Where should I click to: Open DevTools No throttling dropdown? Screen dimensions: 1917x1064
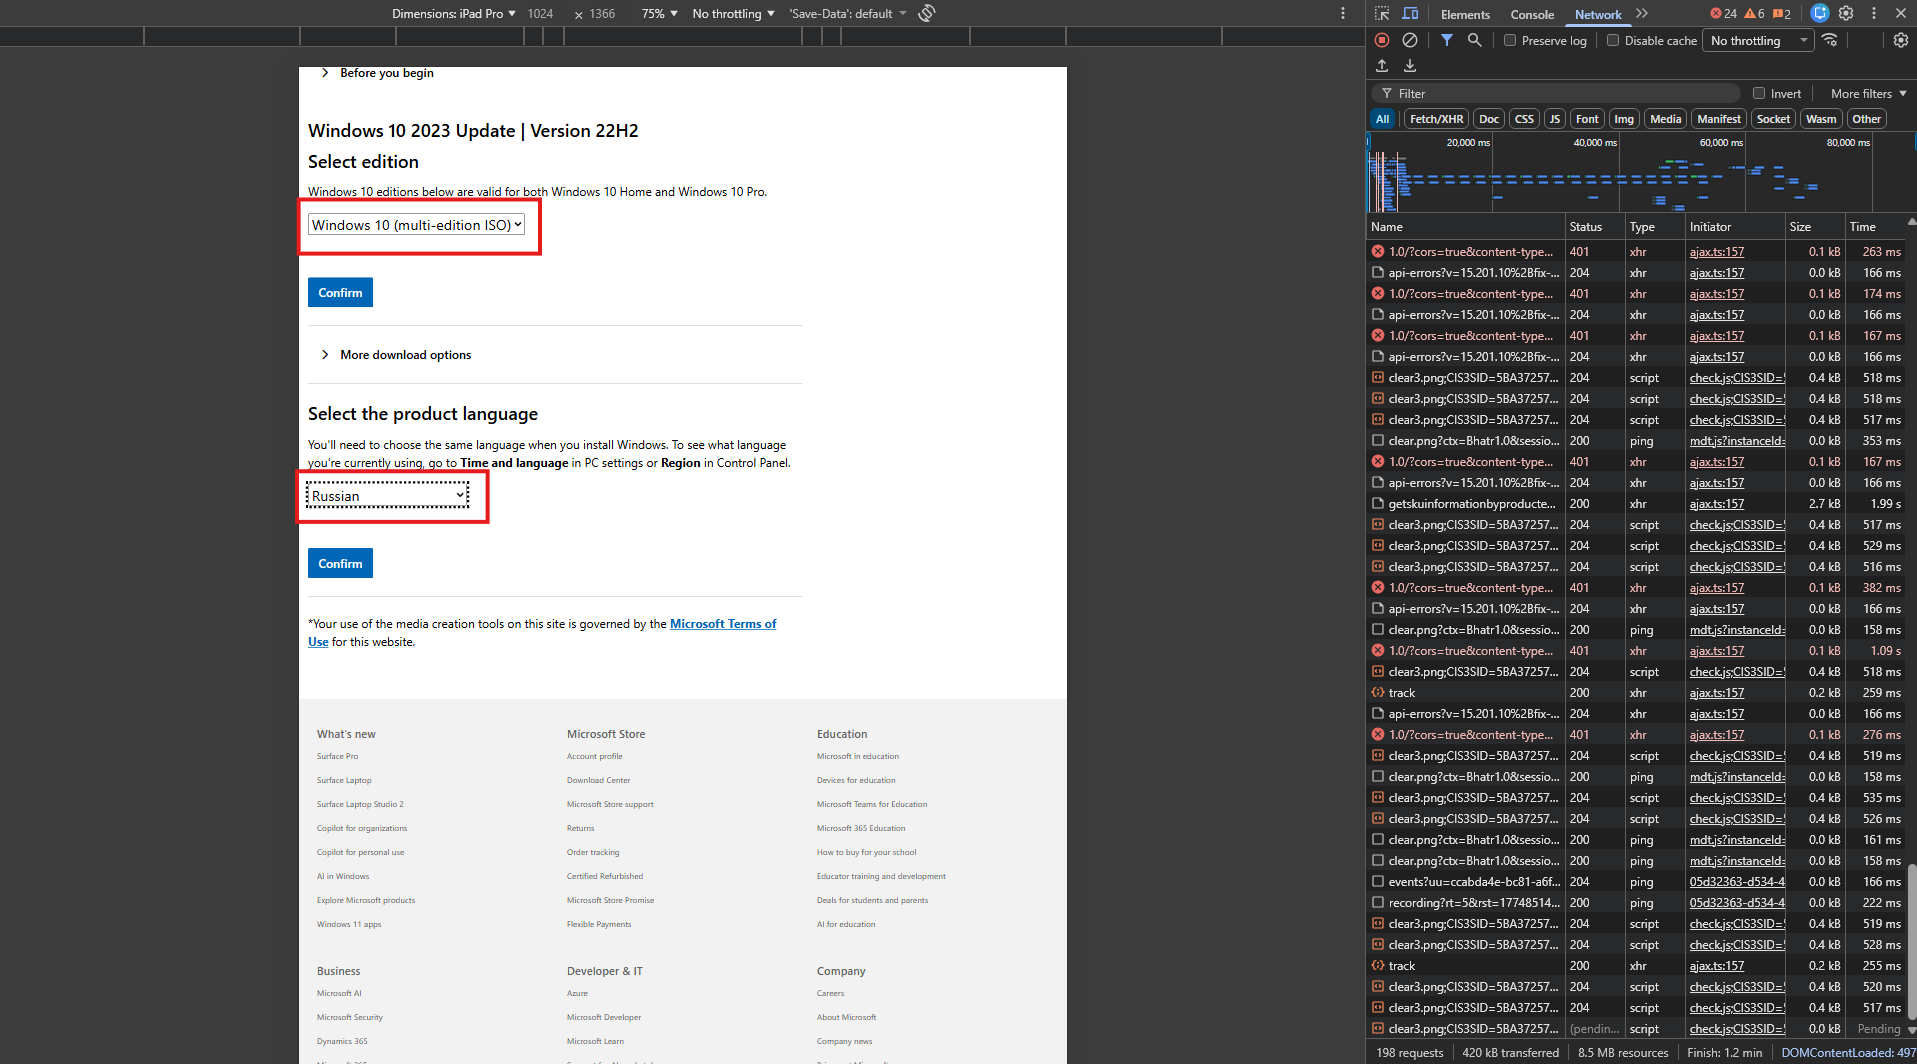click(x=1759, y=41)
